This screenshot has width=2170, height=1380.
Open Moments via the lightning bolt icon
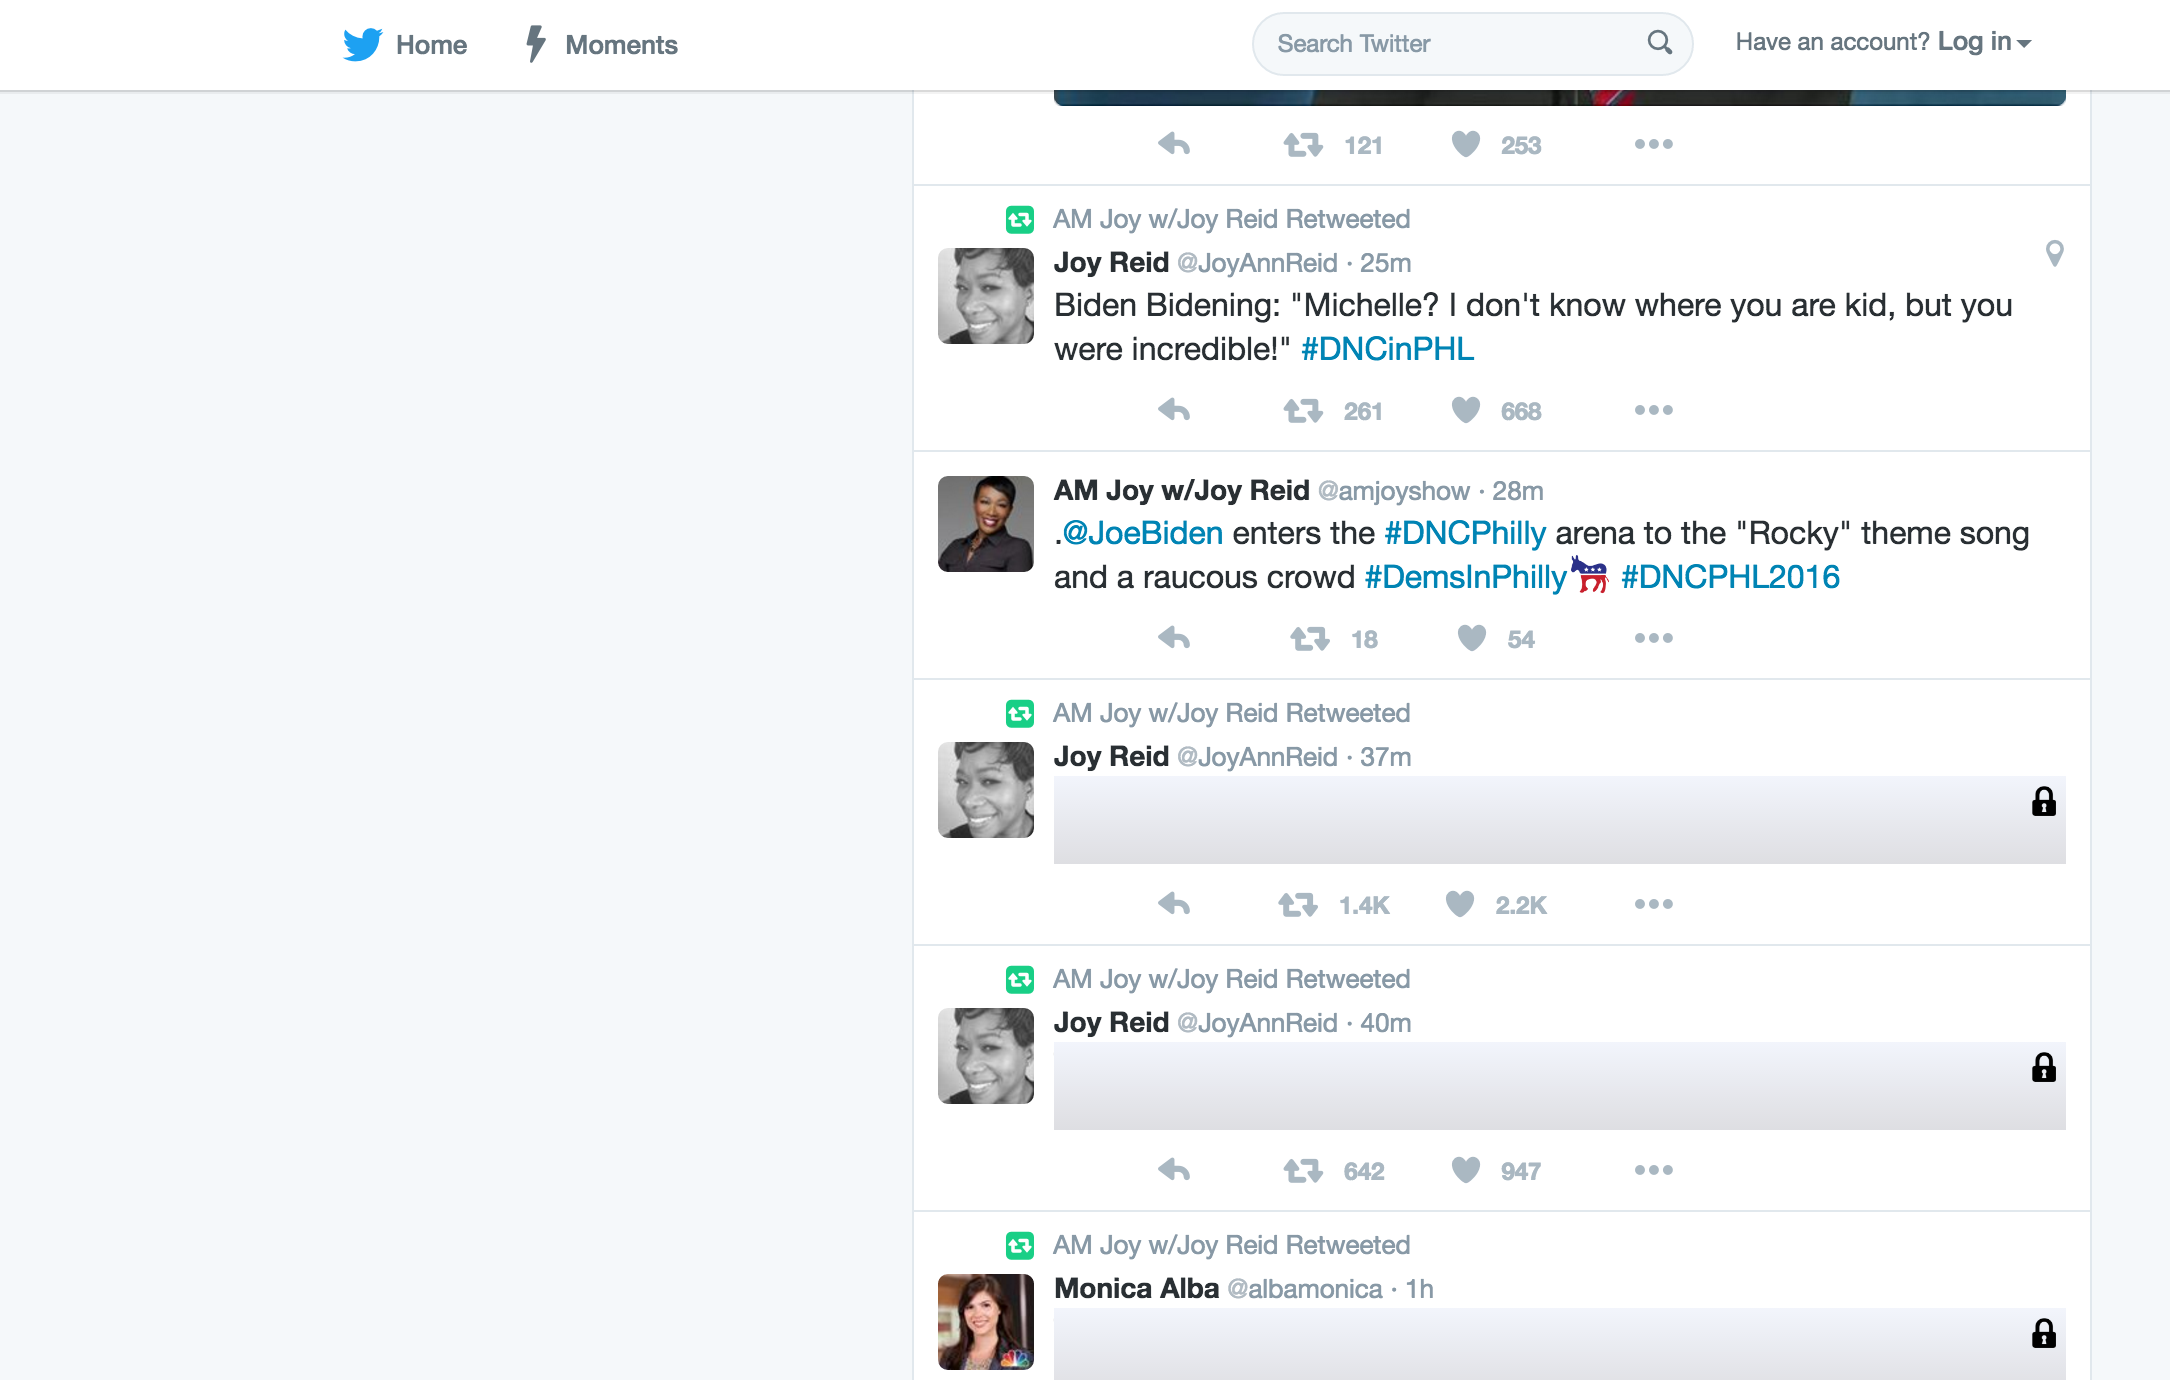tap(536, 44)
